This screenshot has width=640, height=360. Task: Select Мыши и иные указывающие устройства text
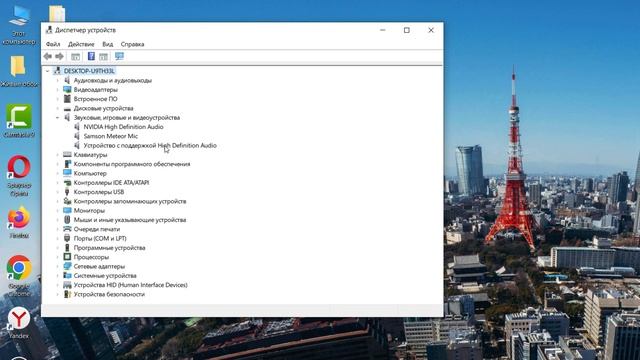click(x=130, y=220)
